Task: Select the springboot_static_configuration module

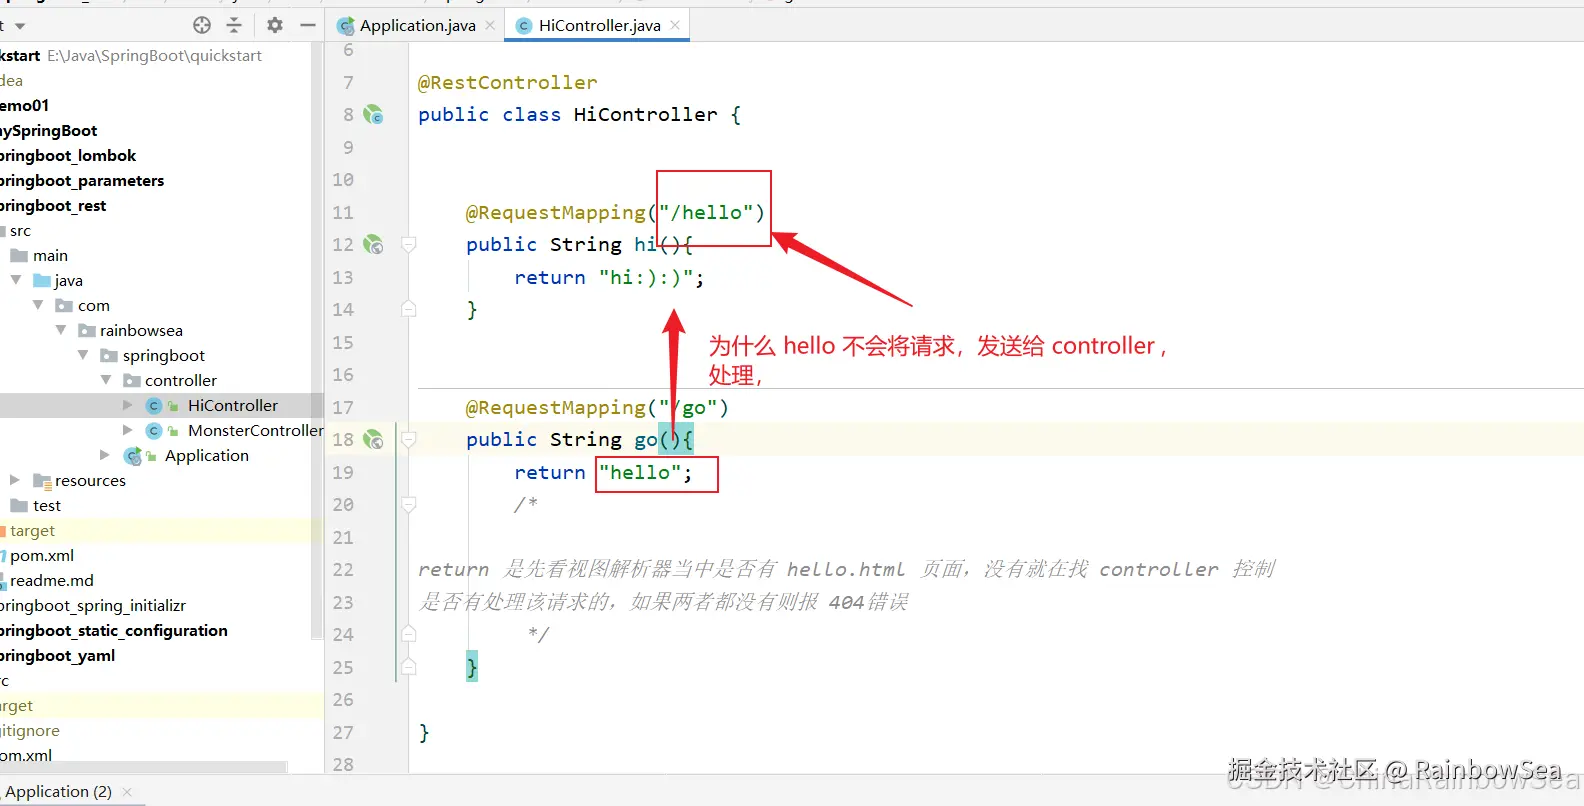Action: pyautogui.click(x=114, y=630)
